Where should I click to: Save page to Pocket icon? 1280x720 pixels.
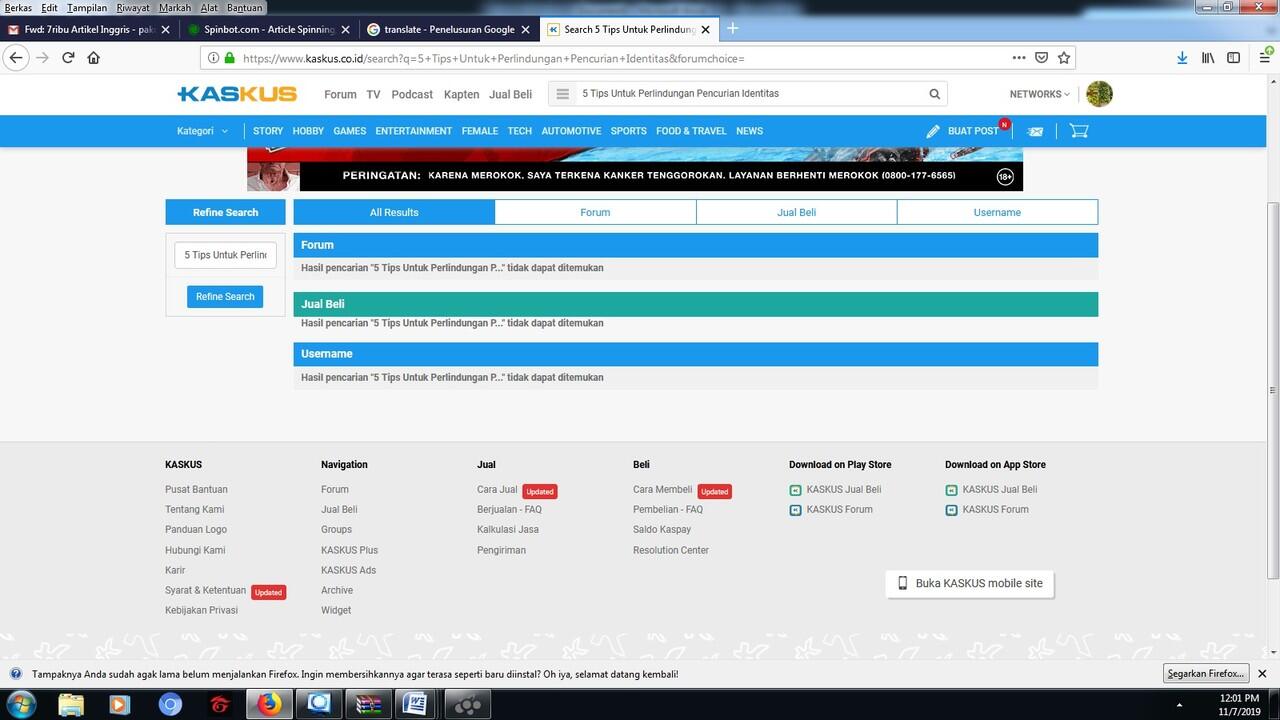coord(1042,58)
